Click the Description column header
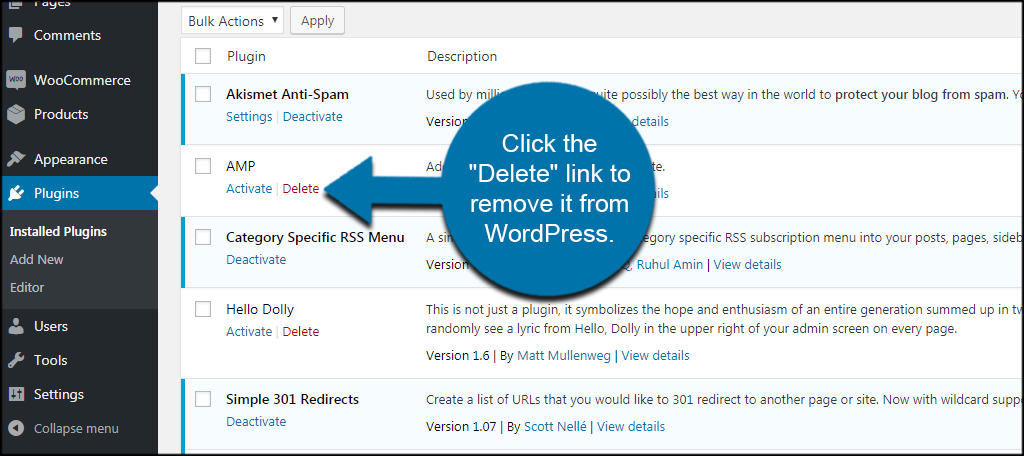This screenshot has width=1024, height=456. [x=462, y=56]
